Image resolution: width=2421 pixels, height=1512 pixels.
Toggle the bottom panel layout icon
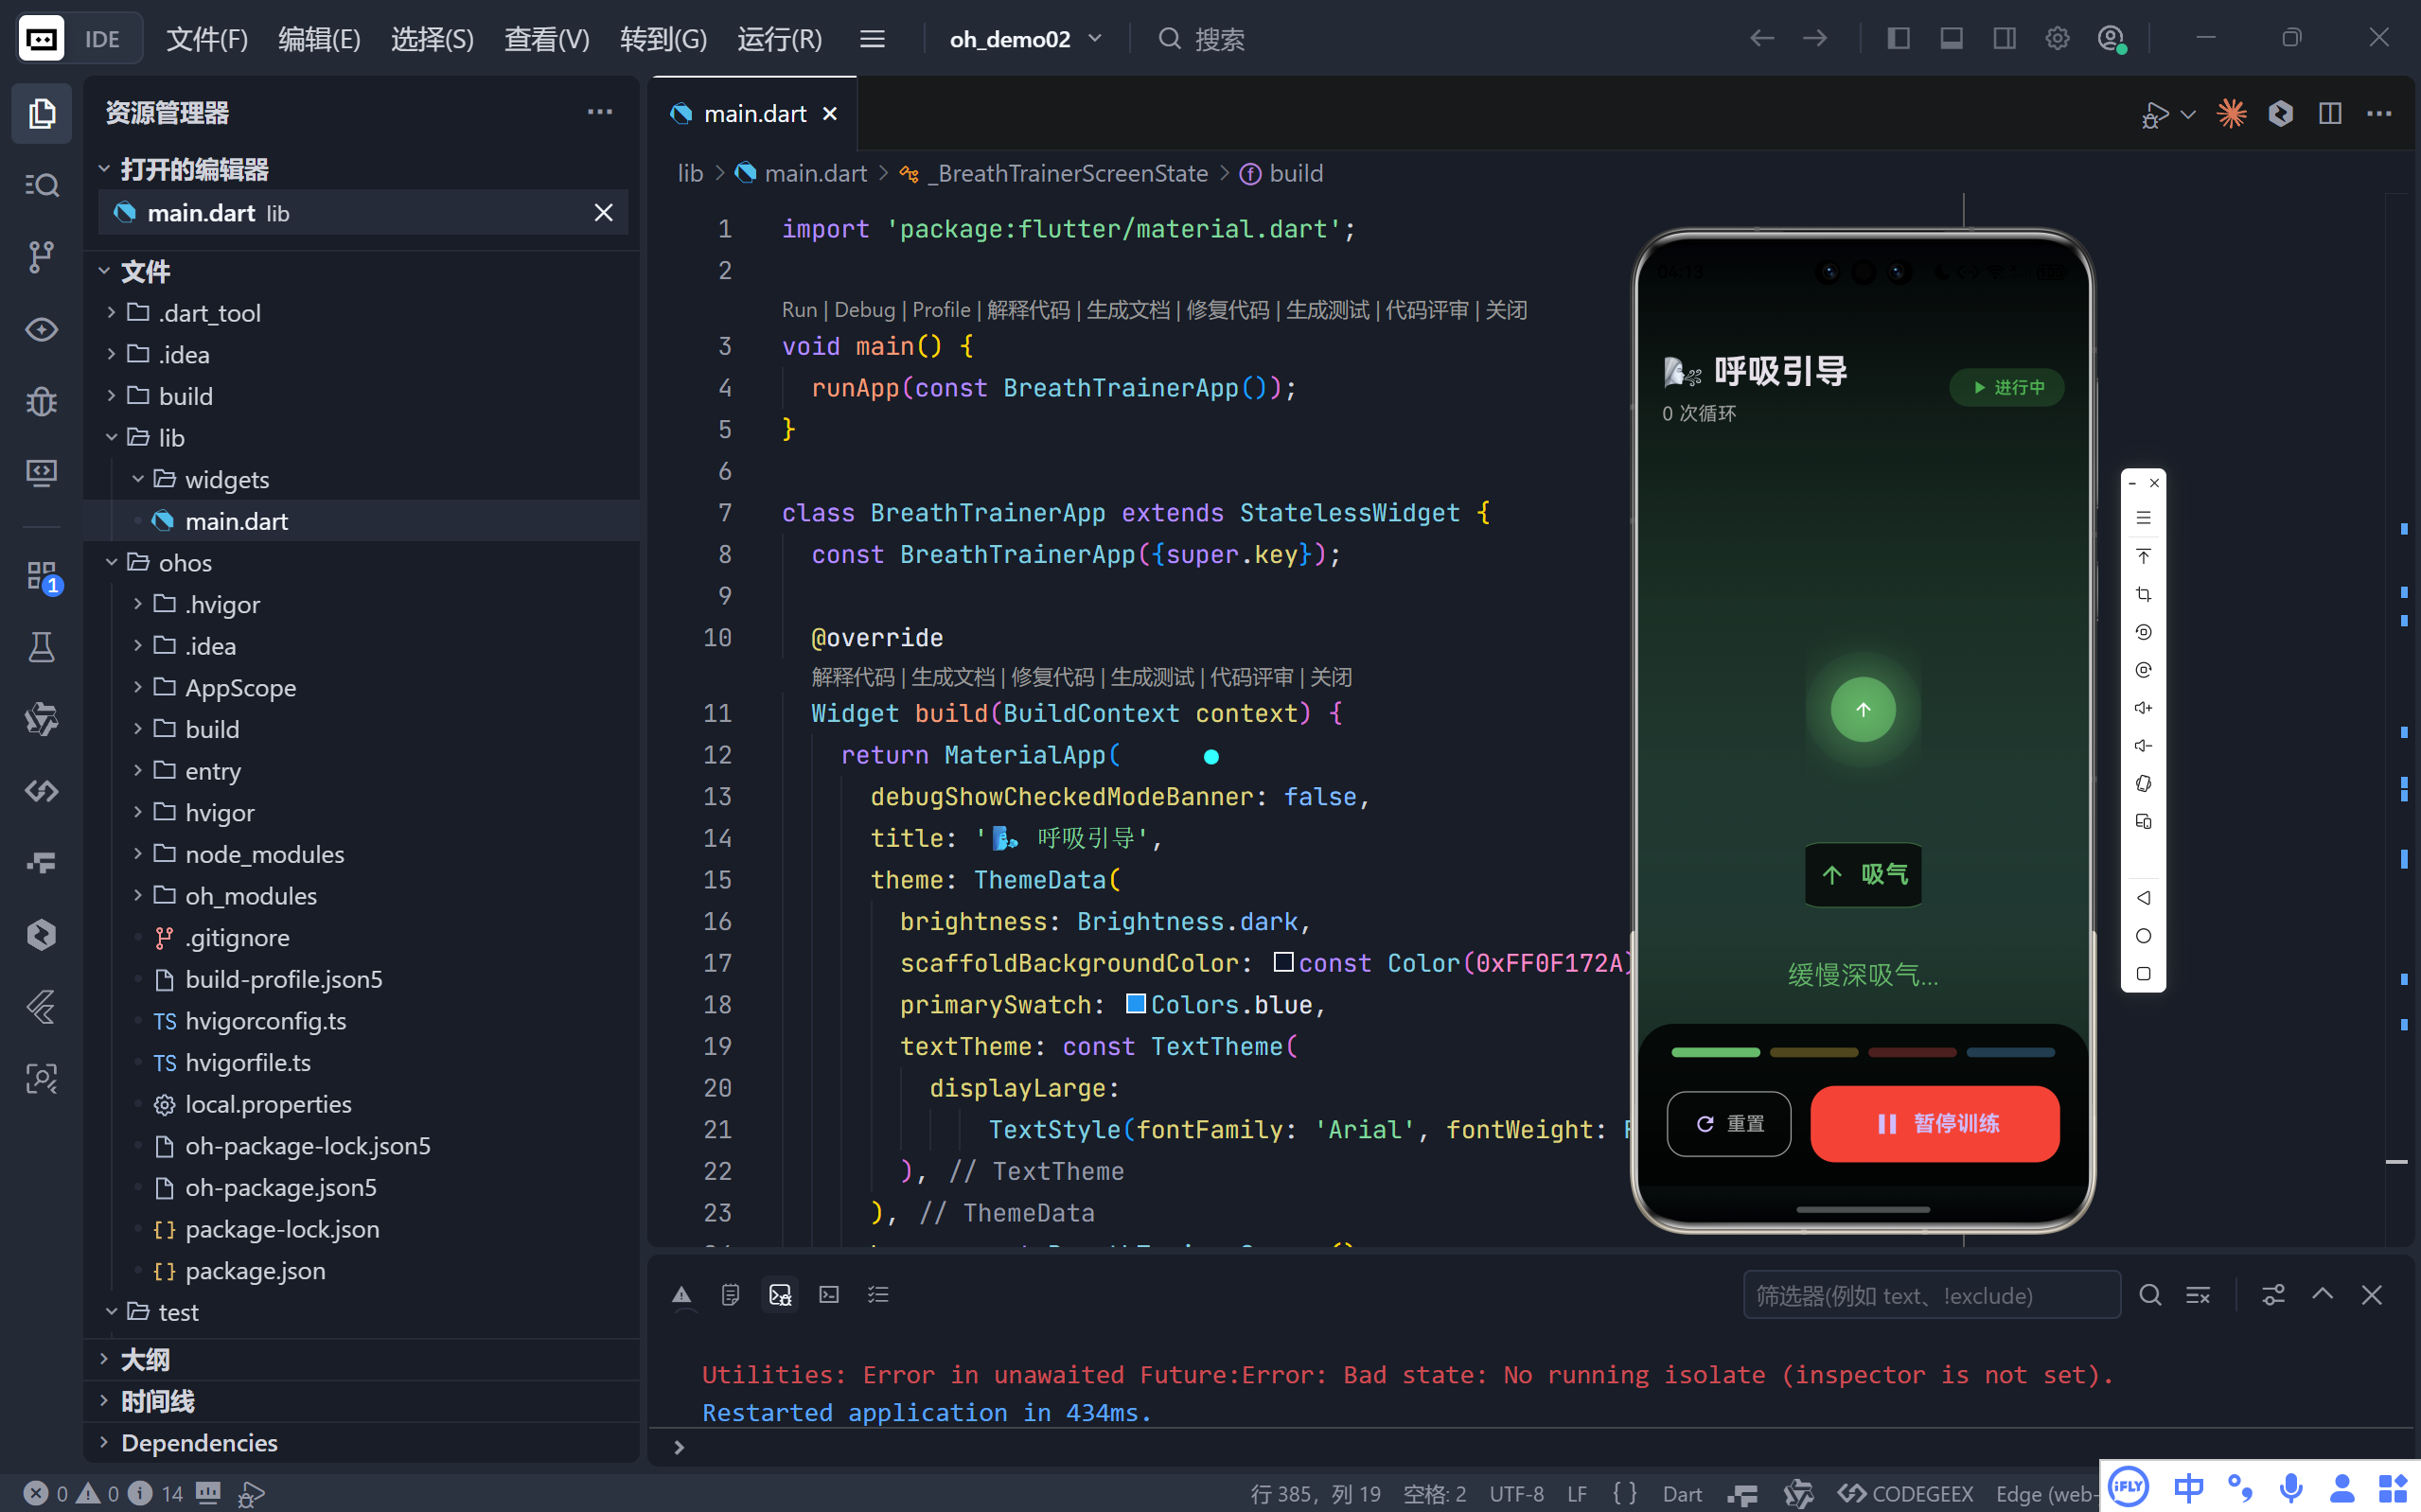(1951, 39)
